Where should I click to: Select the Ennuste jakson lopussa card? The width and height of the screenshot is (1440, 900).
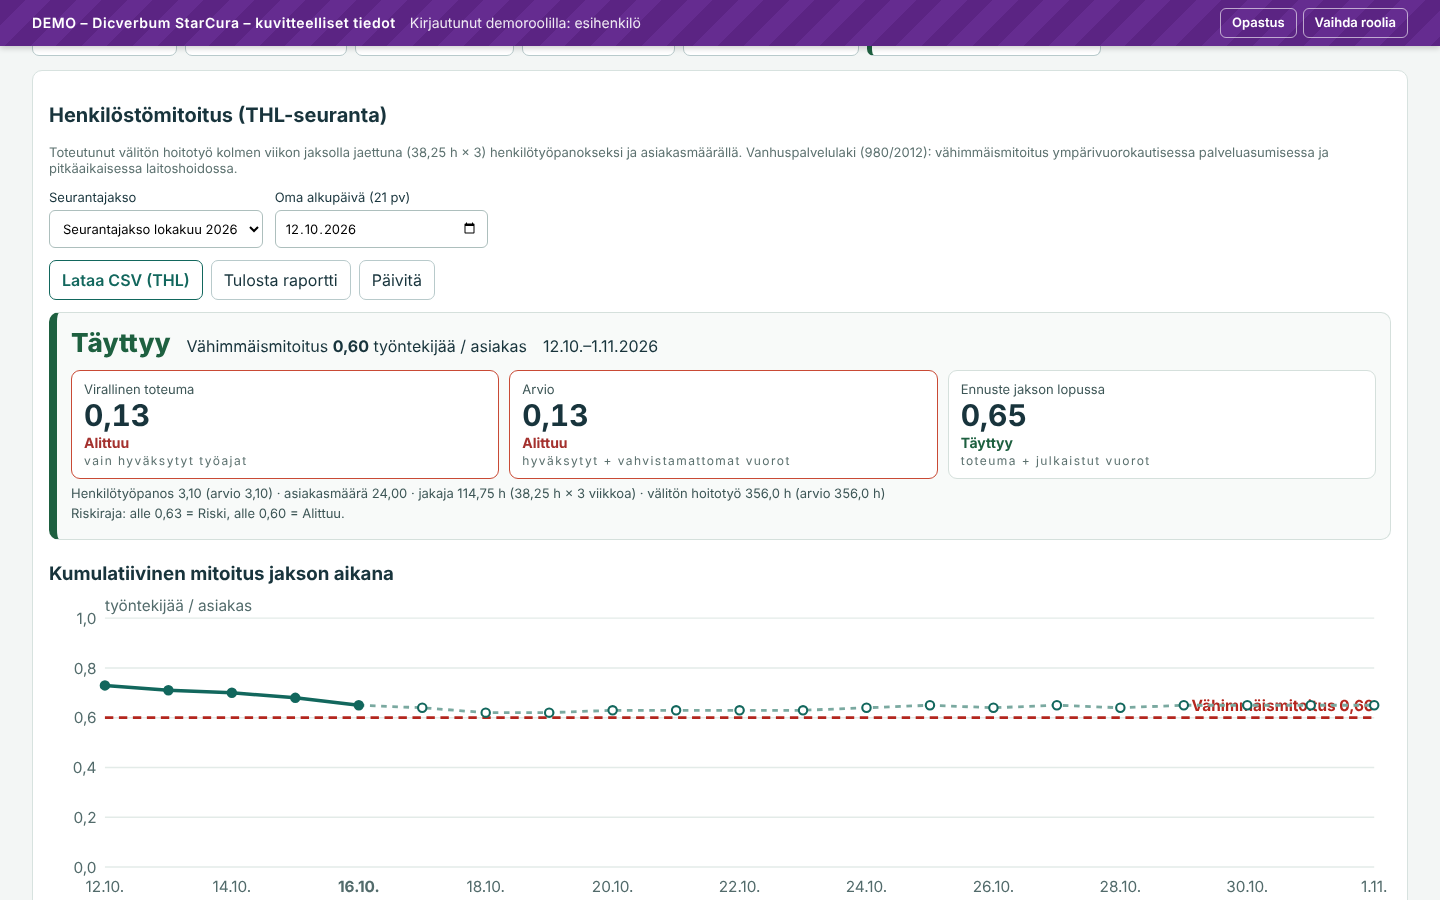(1162, 425)
